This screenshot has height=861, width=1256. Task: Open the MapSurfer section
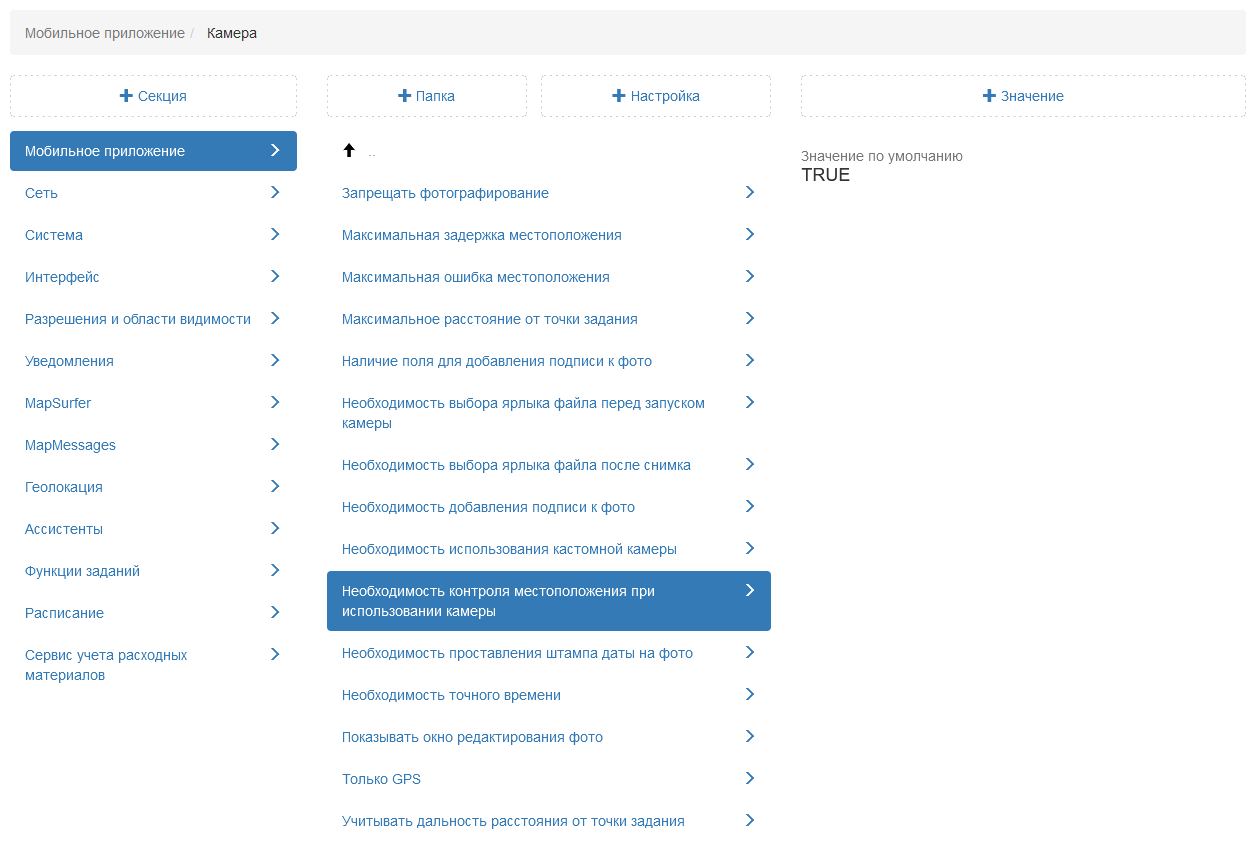(x=153, y=403)
